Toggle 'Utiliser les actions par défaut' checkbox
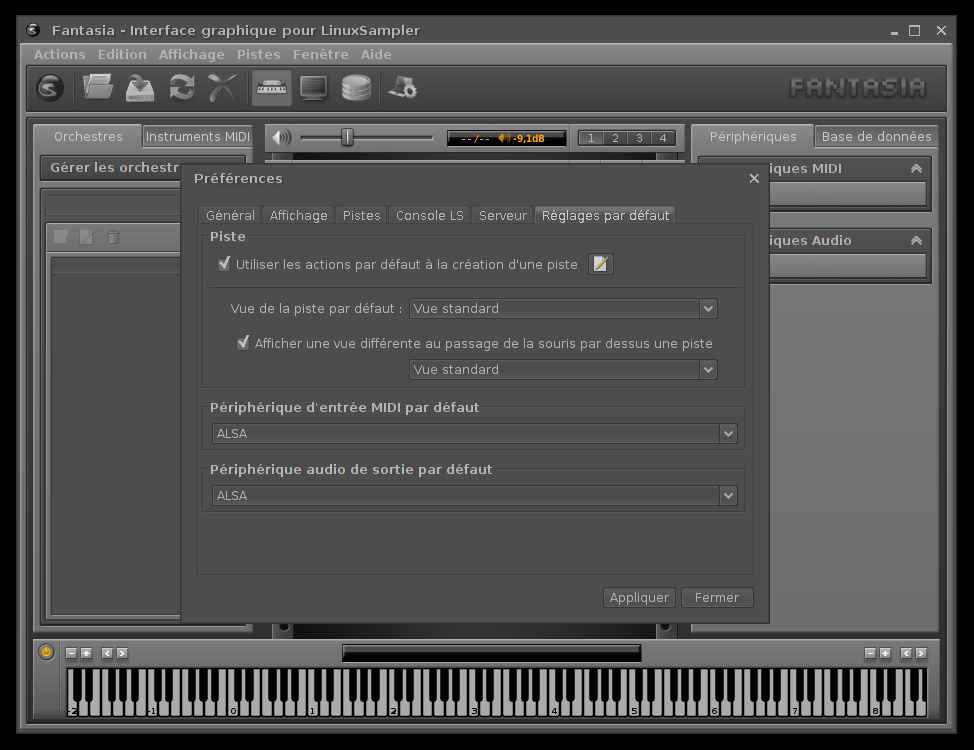This screenshot has width=974, height=750. click(224, 263)
